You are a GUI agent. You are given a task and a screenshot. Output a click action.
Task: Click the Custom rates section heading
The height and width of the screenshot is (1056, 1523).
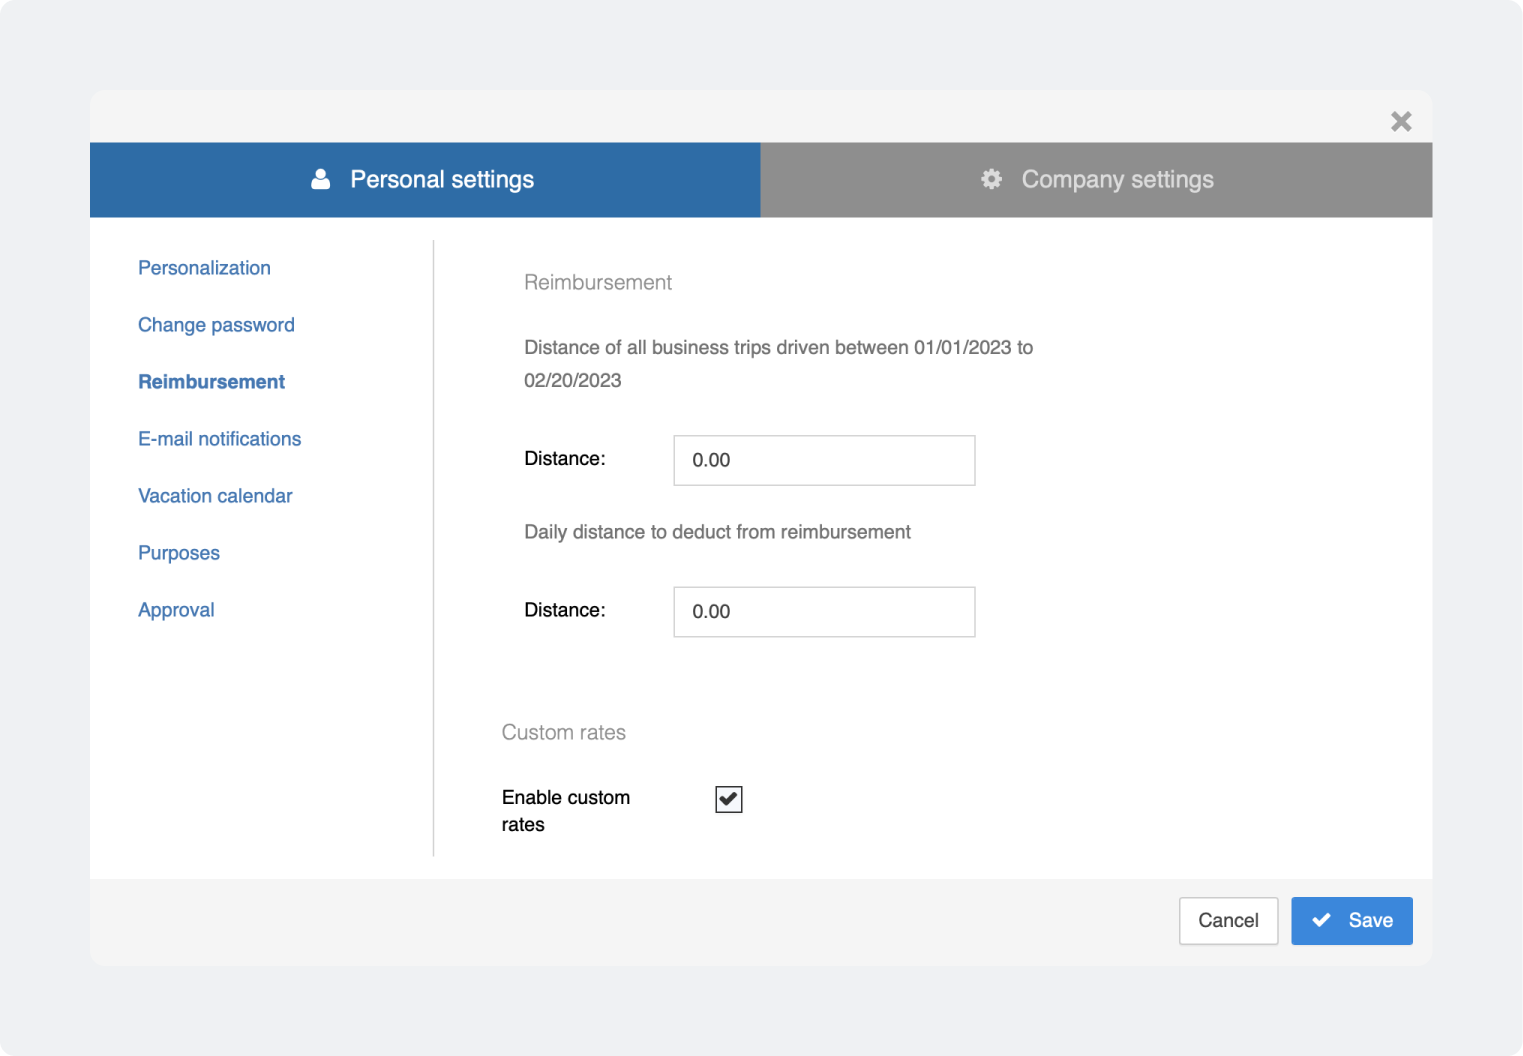[x=563, y=732]
